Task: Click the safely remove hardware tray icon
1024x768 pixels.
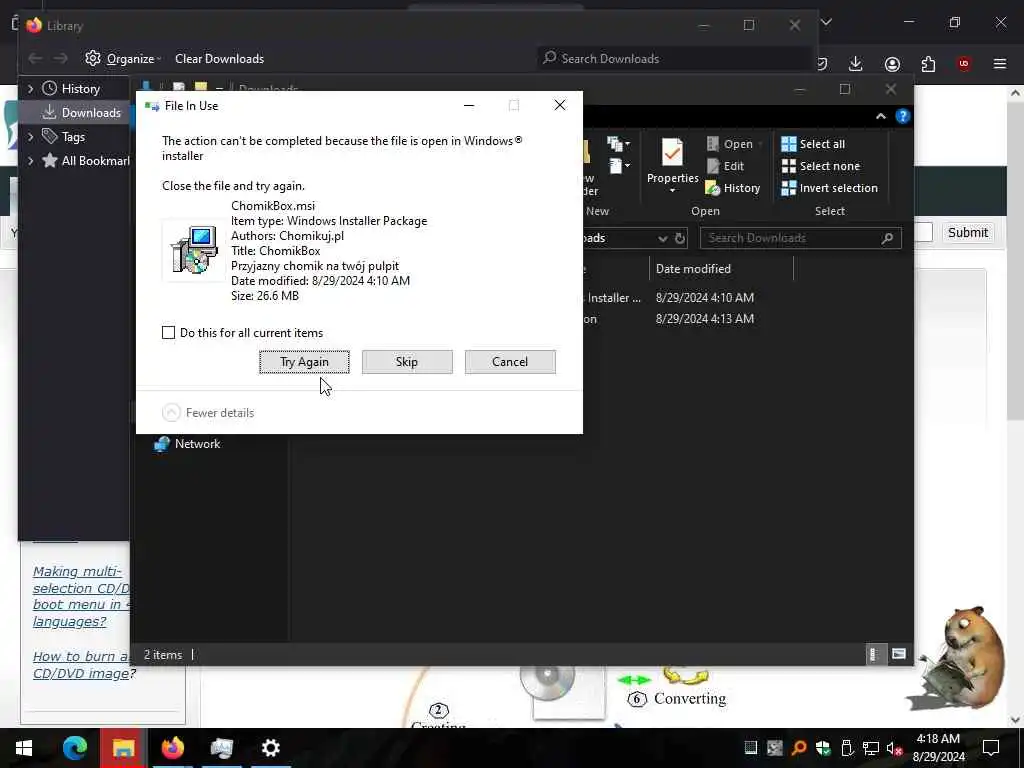Action: [847, 748]
